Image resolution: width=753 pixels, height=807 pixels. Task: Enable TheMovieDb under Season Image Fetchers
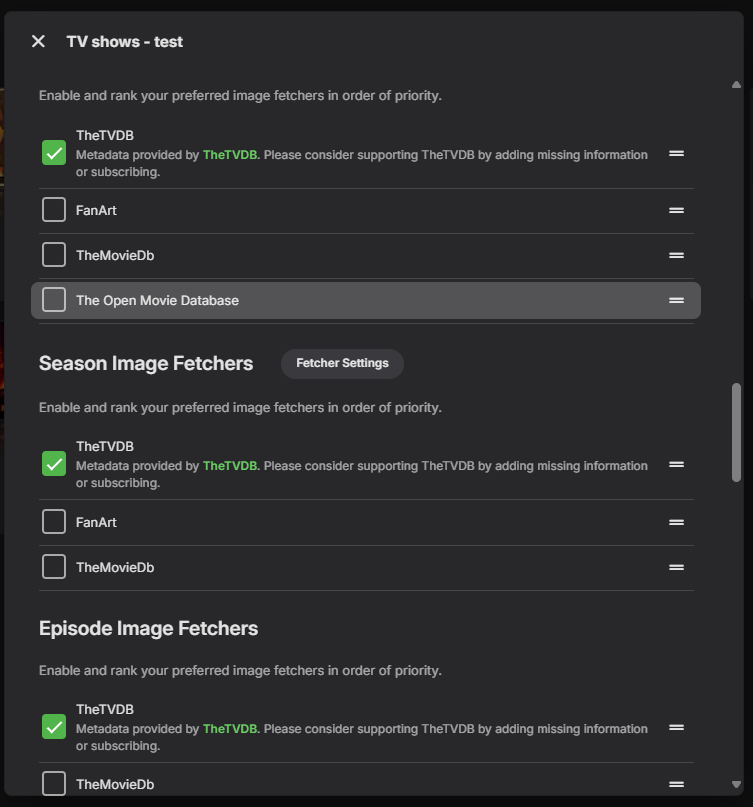(x=54, y=567)
